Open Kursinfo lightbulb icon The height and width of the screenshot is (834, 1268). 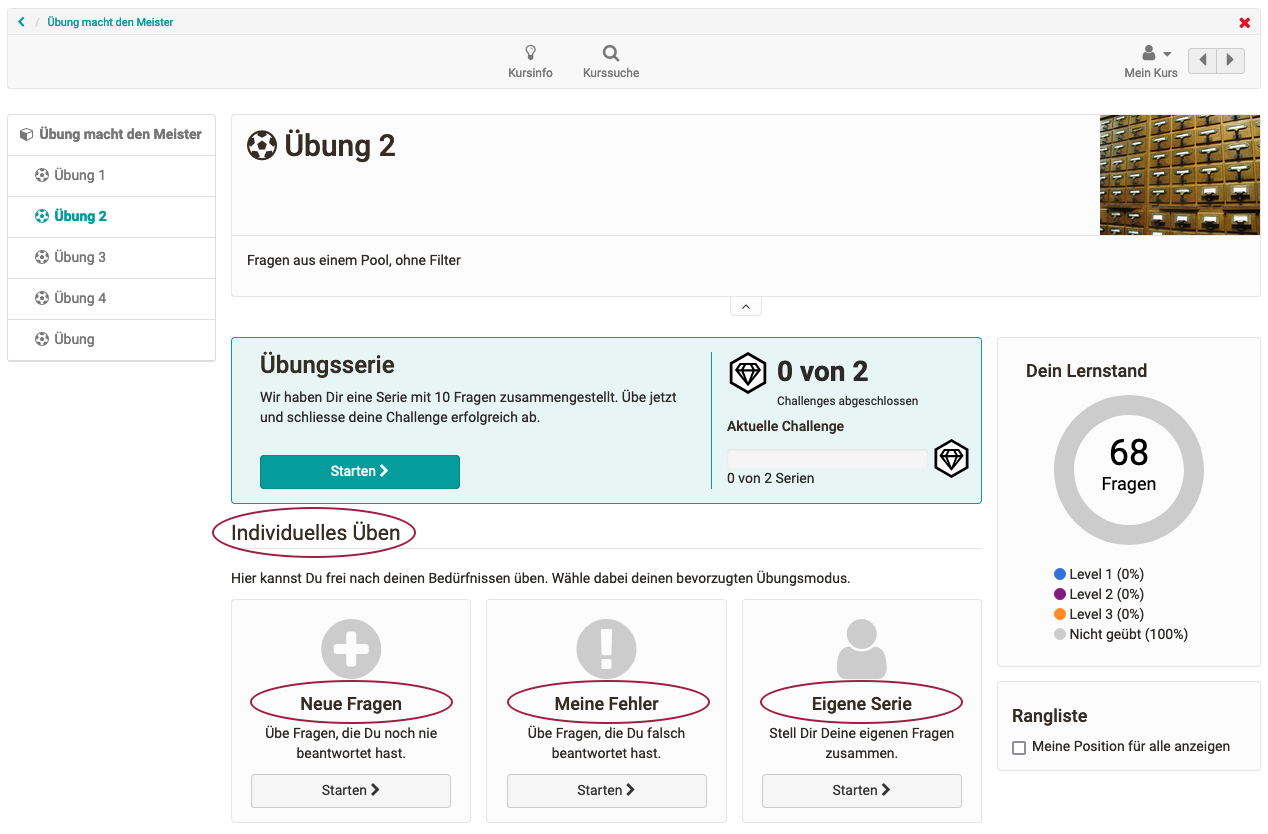tap(530, 54)
